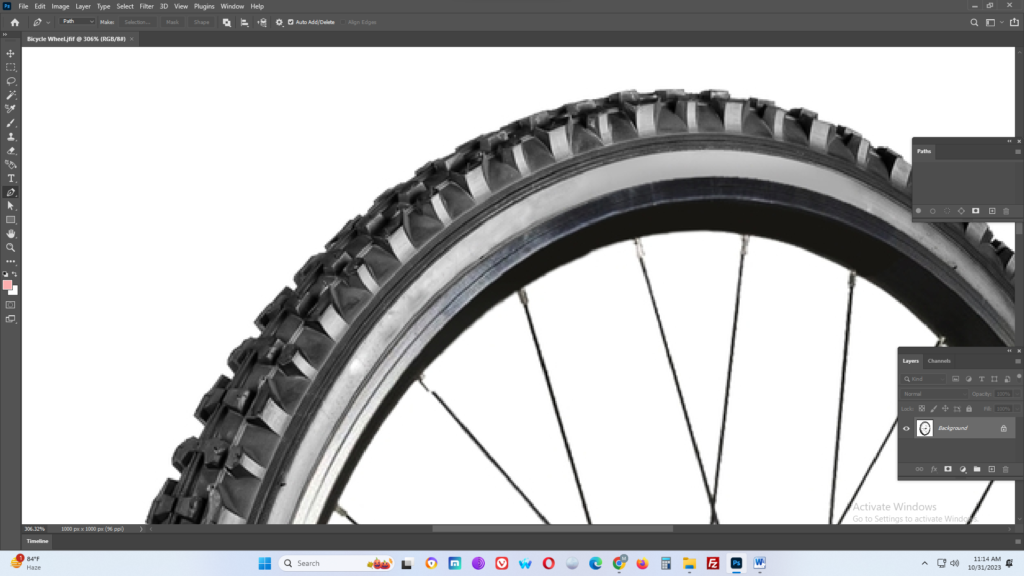Click the Share icon at top right
The height and width of the screenshot is (576, 1024).
[1014, 22]
